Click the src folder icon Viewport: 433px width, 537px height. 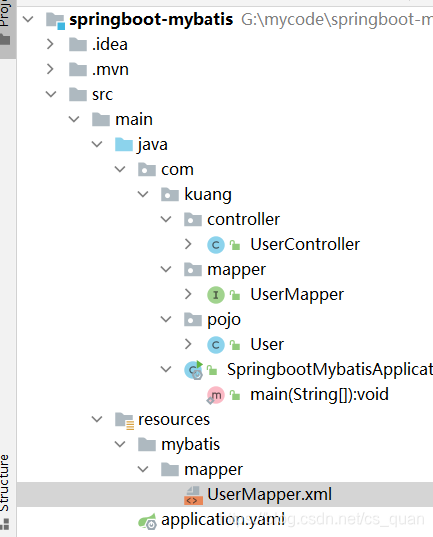pos(78,95)
